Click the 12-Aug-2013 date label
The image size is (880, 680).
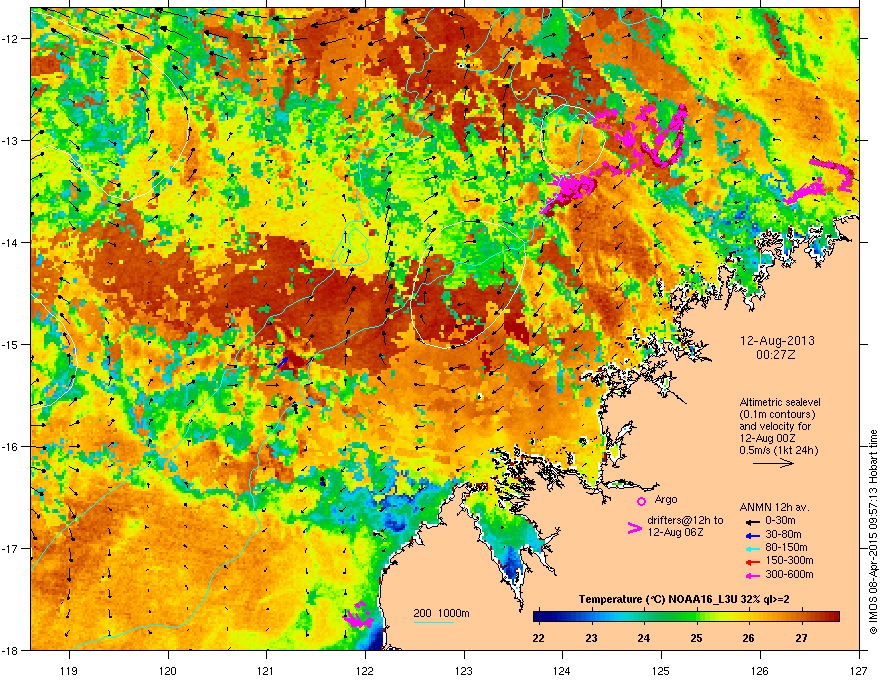pyautogui.click(x=777, y=341)
